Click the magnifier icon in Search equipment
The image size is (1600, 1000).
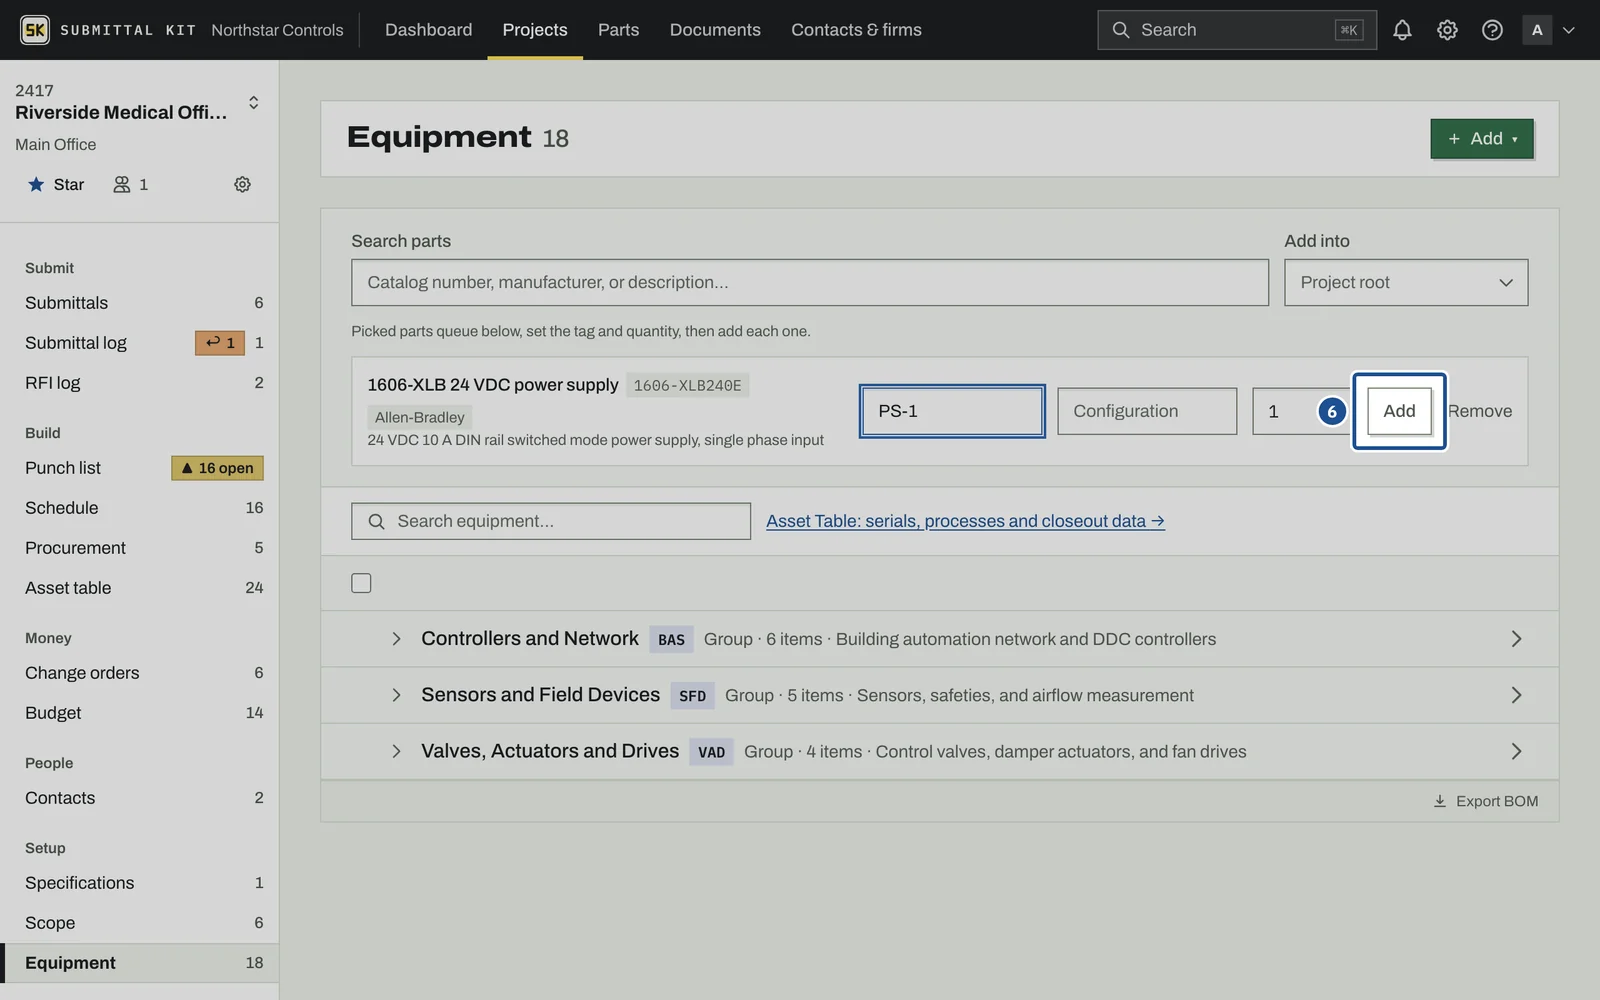tap(376, 521)
